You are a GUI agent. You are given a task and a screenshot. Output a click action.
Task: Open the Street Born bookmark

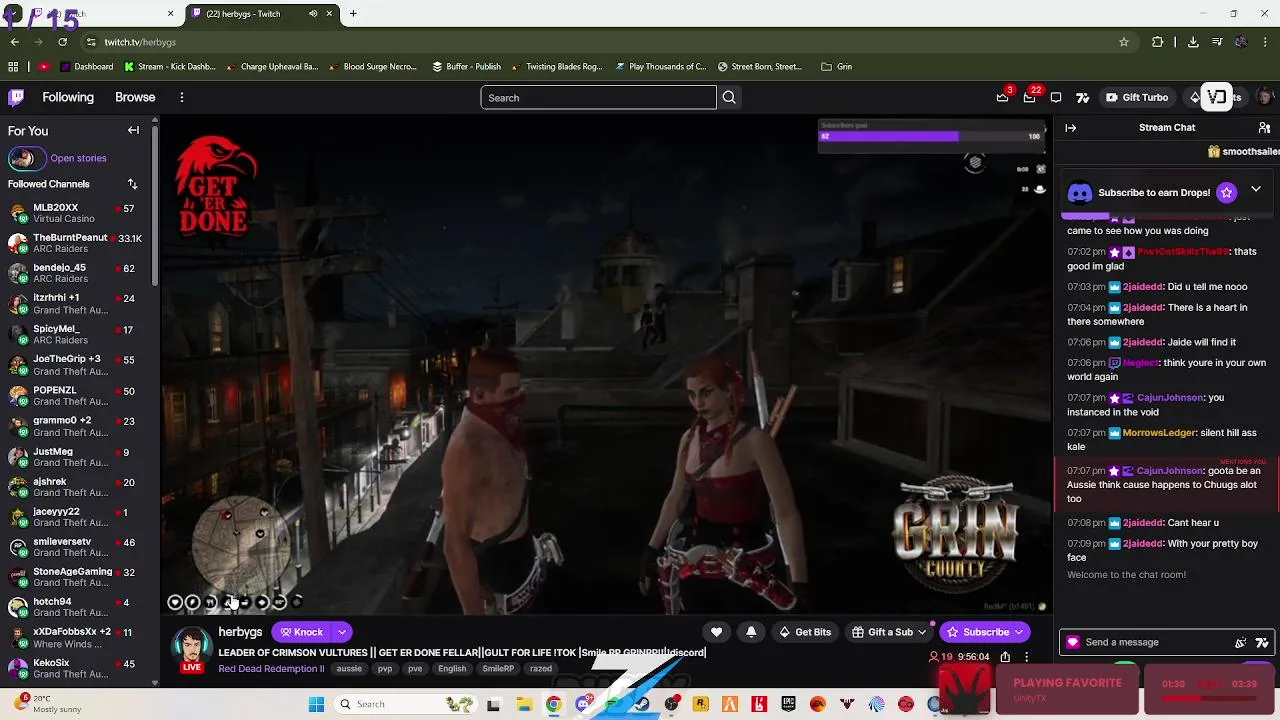[760, 67]
